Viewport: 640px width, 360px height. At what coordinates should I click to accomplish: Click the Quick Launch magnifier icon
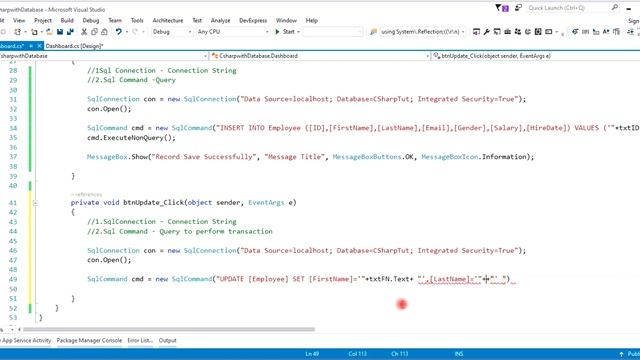click(615, 7)
